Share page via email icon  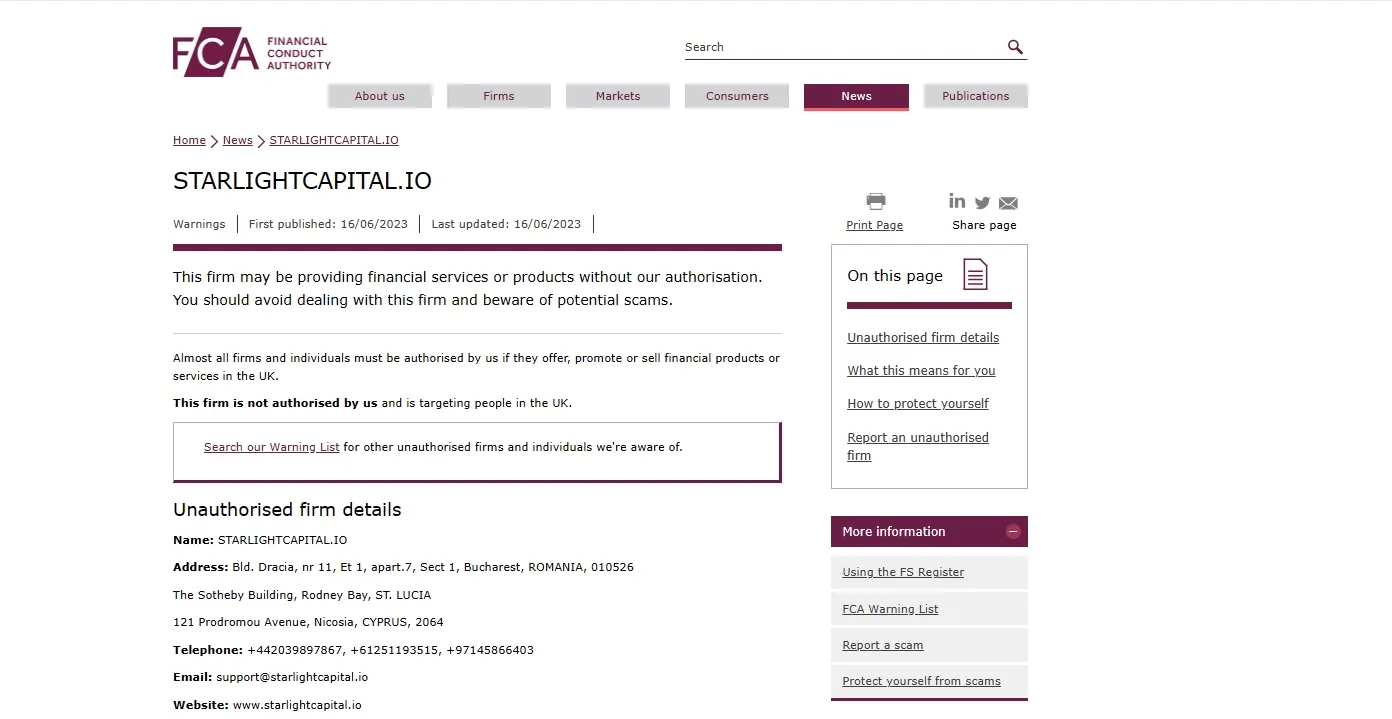[x=1008, y=203]
